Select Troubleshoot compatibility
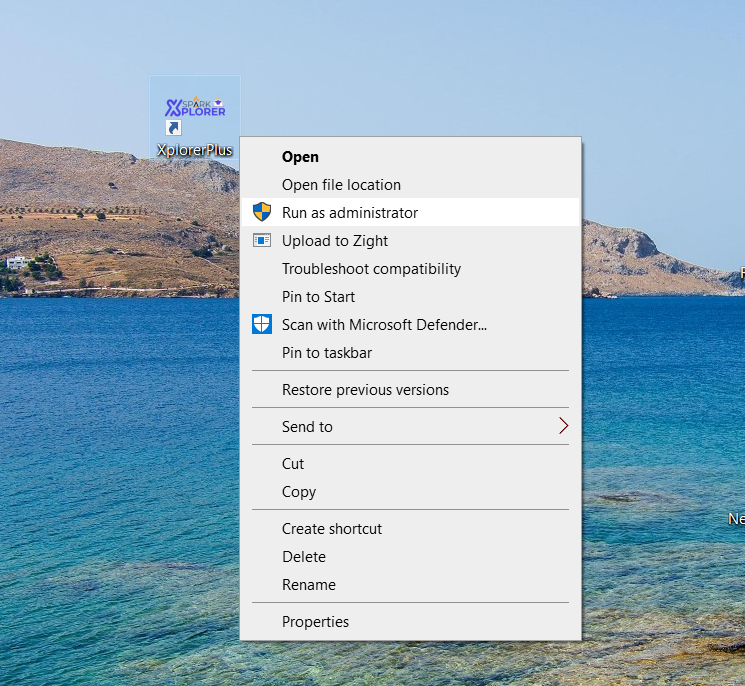Screen dimensions: 745x686 (371, 268)
